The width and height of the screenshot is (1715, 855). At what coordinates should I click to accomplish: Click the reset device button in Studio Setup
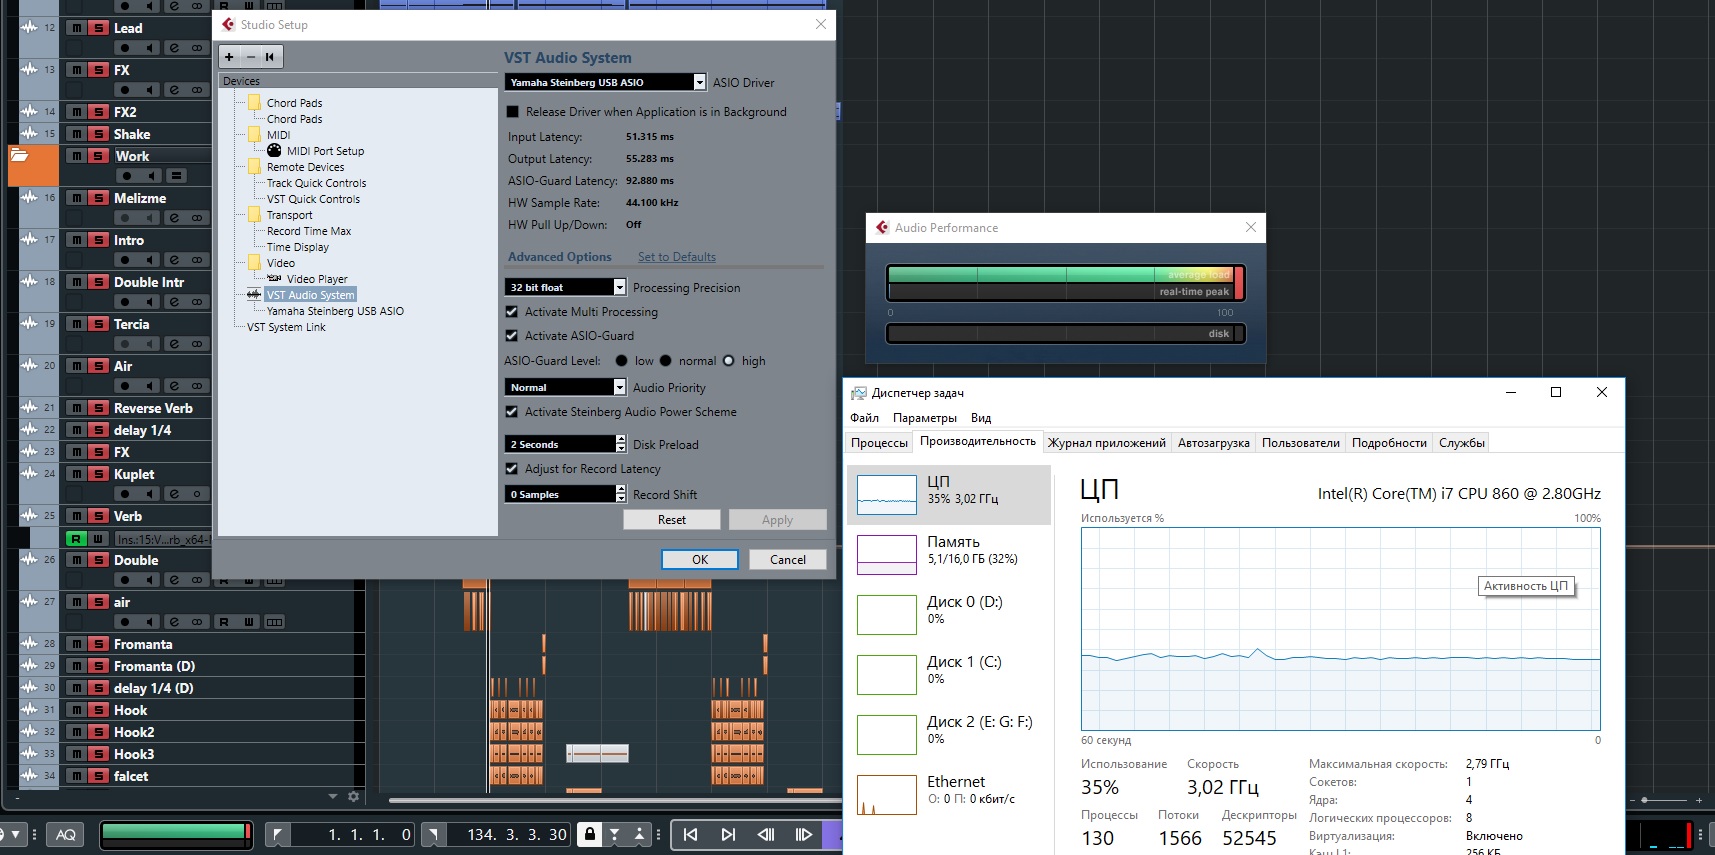point(269,57)
